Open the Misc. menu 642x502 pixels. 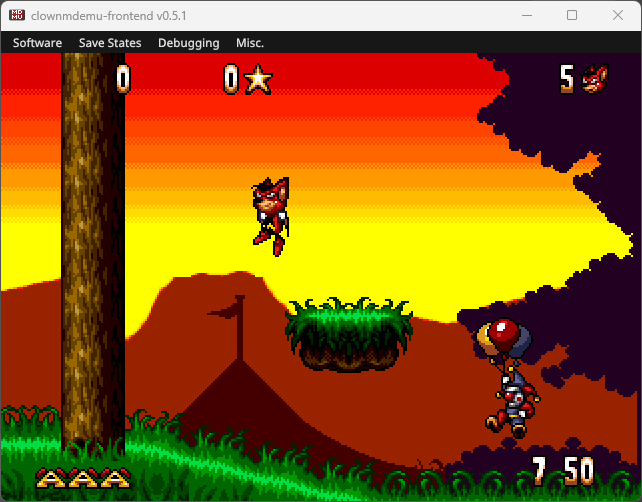250,43
